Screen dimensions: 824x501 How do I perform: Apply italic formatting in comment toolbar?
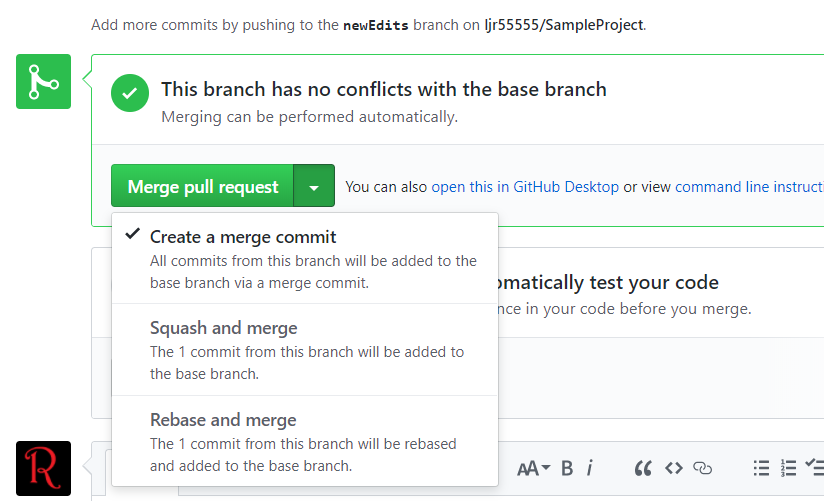tap(590, 468)
